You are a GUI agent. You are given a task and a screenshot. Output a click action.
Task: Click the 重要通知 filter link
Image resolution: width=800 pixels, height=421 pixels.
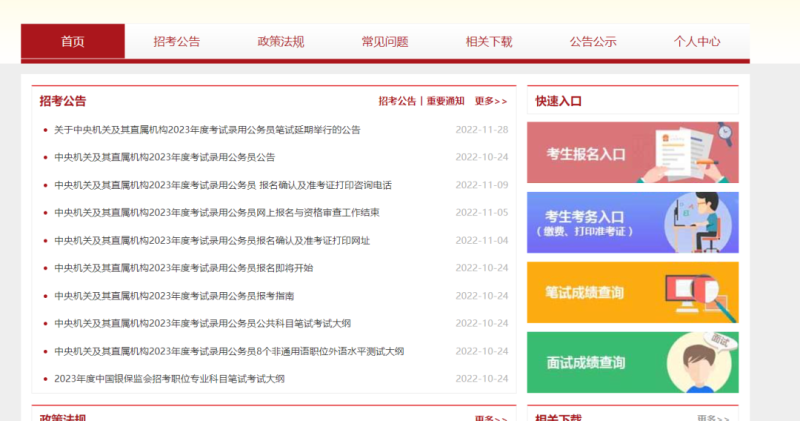click(x=445, y=101)
